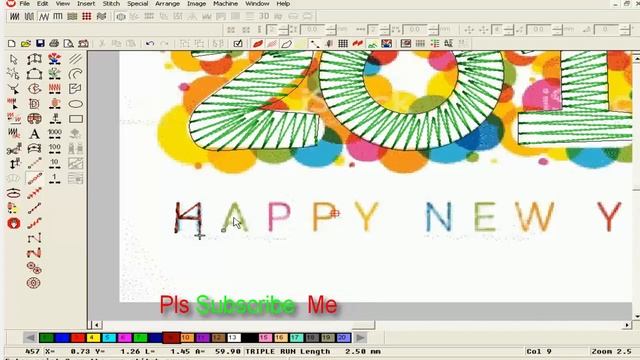This screenshot has width=640, height=360.
Task: Open the Edit menu
Action: (x=42, y=4)
